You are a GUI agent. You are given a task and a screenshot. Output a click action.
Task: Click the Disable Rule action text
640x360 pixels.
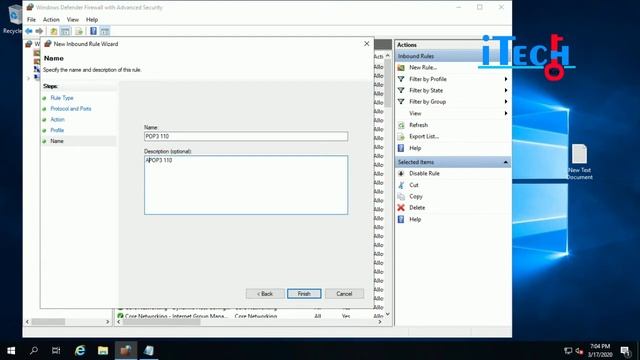pos(424,173)
